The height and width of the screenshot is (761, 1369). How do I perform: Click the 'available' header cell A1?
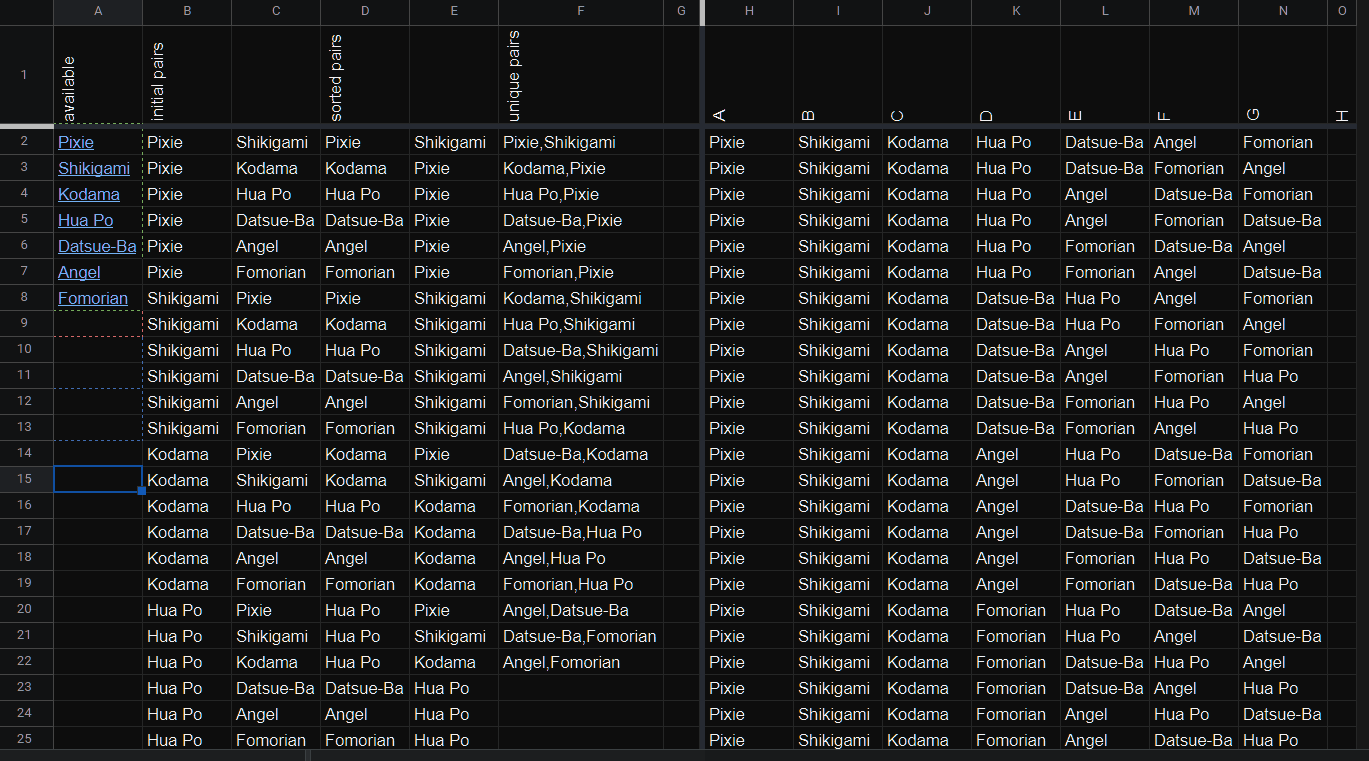coord(98,75)
